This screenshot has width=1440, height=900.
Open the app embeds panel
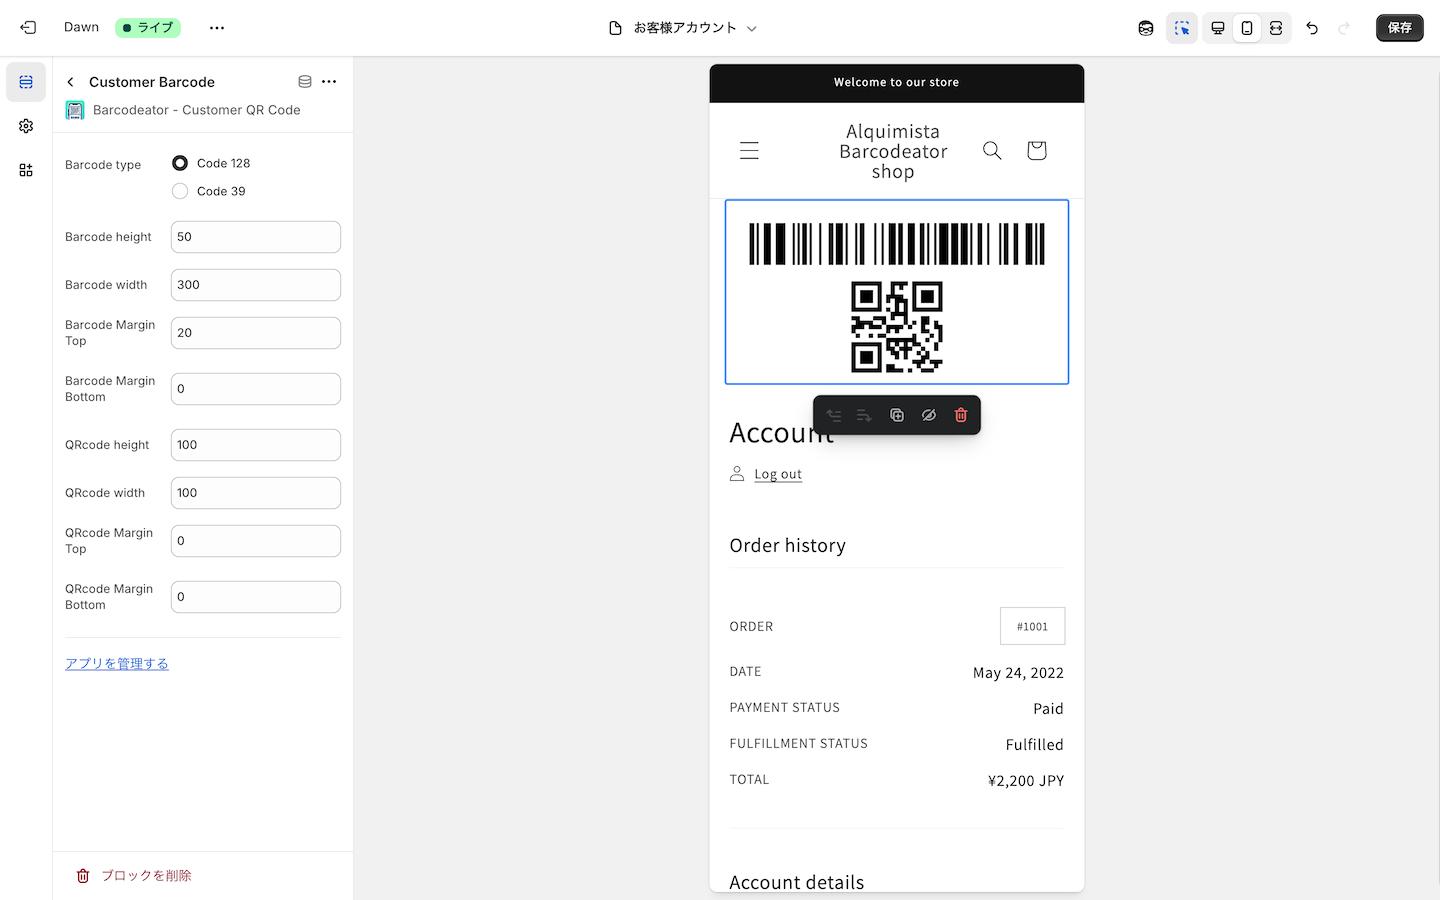[x=26, y=170]
